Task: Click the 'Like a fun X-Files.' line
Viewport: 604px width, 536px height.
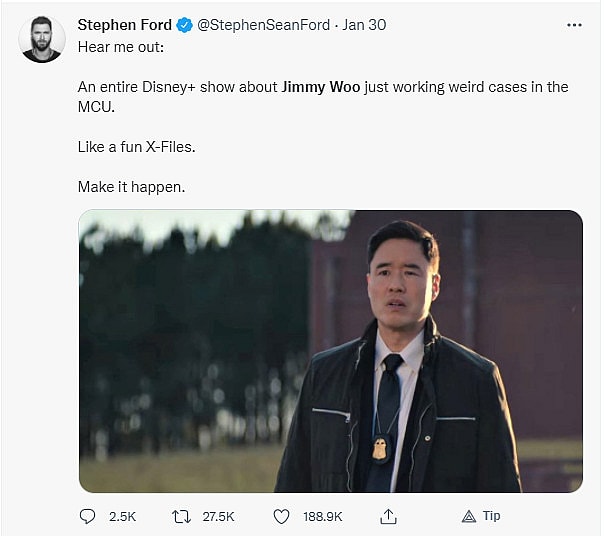Action: pyautogui.click(x=135, y=147)
